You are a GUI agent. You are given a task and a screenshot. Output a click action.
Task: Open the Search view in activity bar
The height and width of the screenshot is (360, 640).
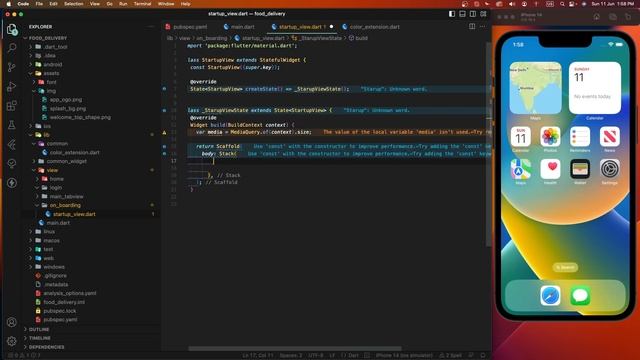click(11, 48)
